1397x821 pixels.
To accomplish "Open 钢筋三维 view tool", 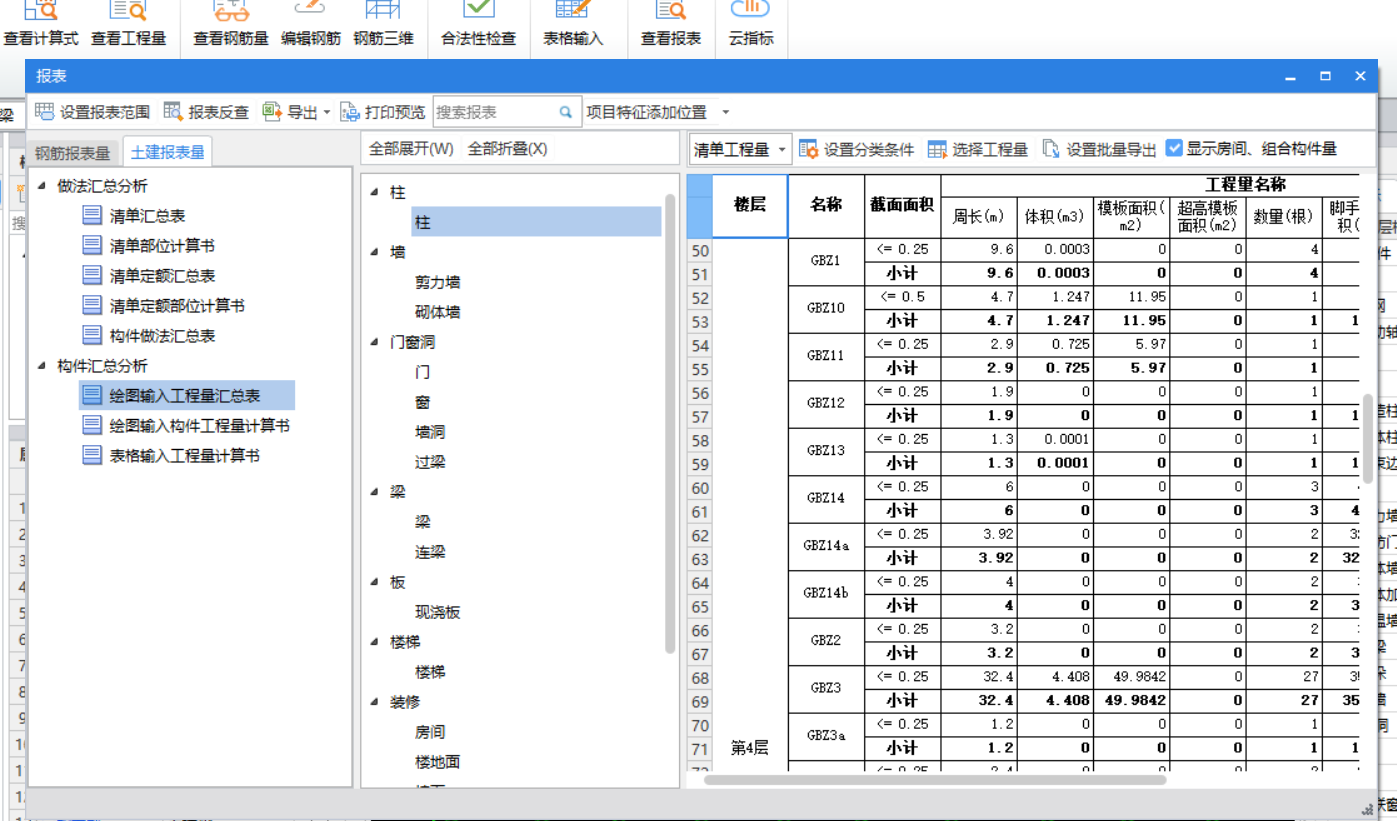I will 383,26.
